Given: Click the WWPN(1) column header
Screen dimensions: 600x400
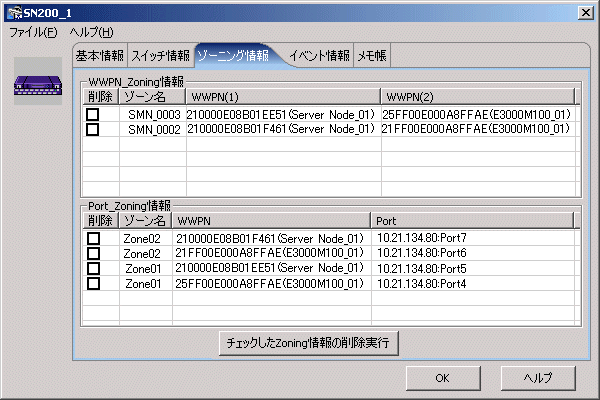Looking at the screenshot, I should coord(283,96).
